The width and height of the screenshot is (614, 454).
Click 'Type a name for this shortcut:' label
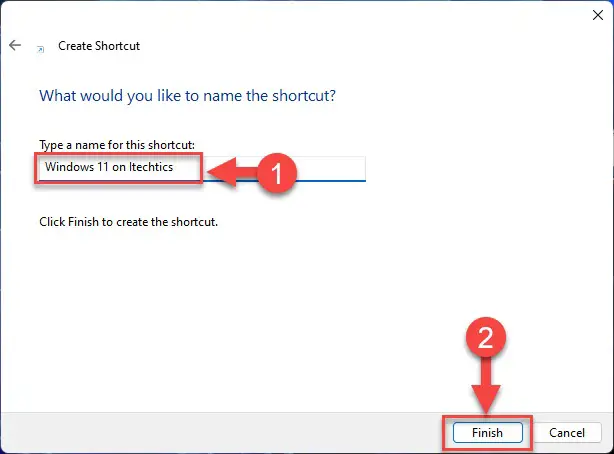[x=117, y=145]
